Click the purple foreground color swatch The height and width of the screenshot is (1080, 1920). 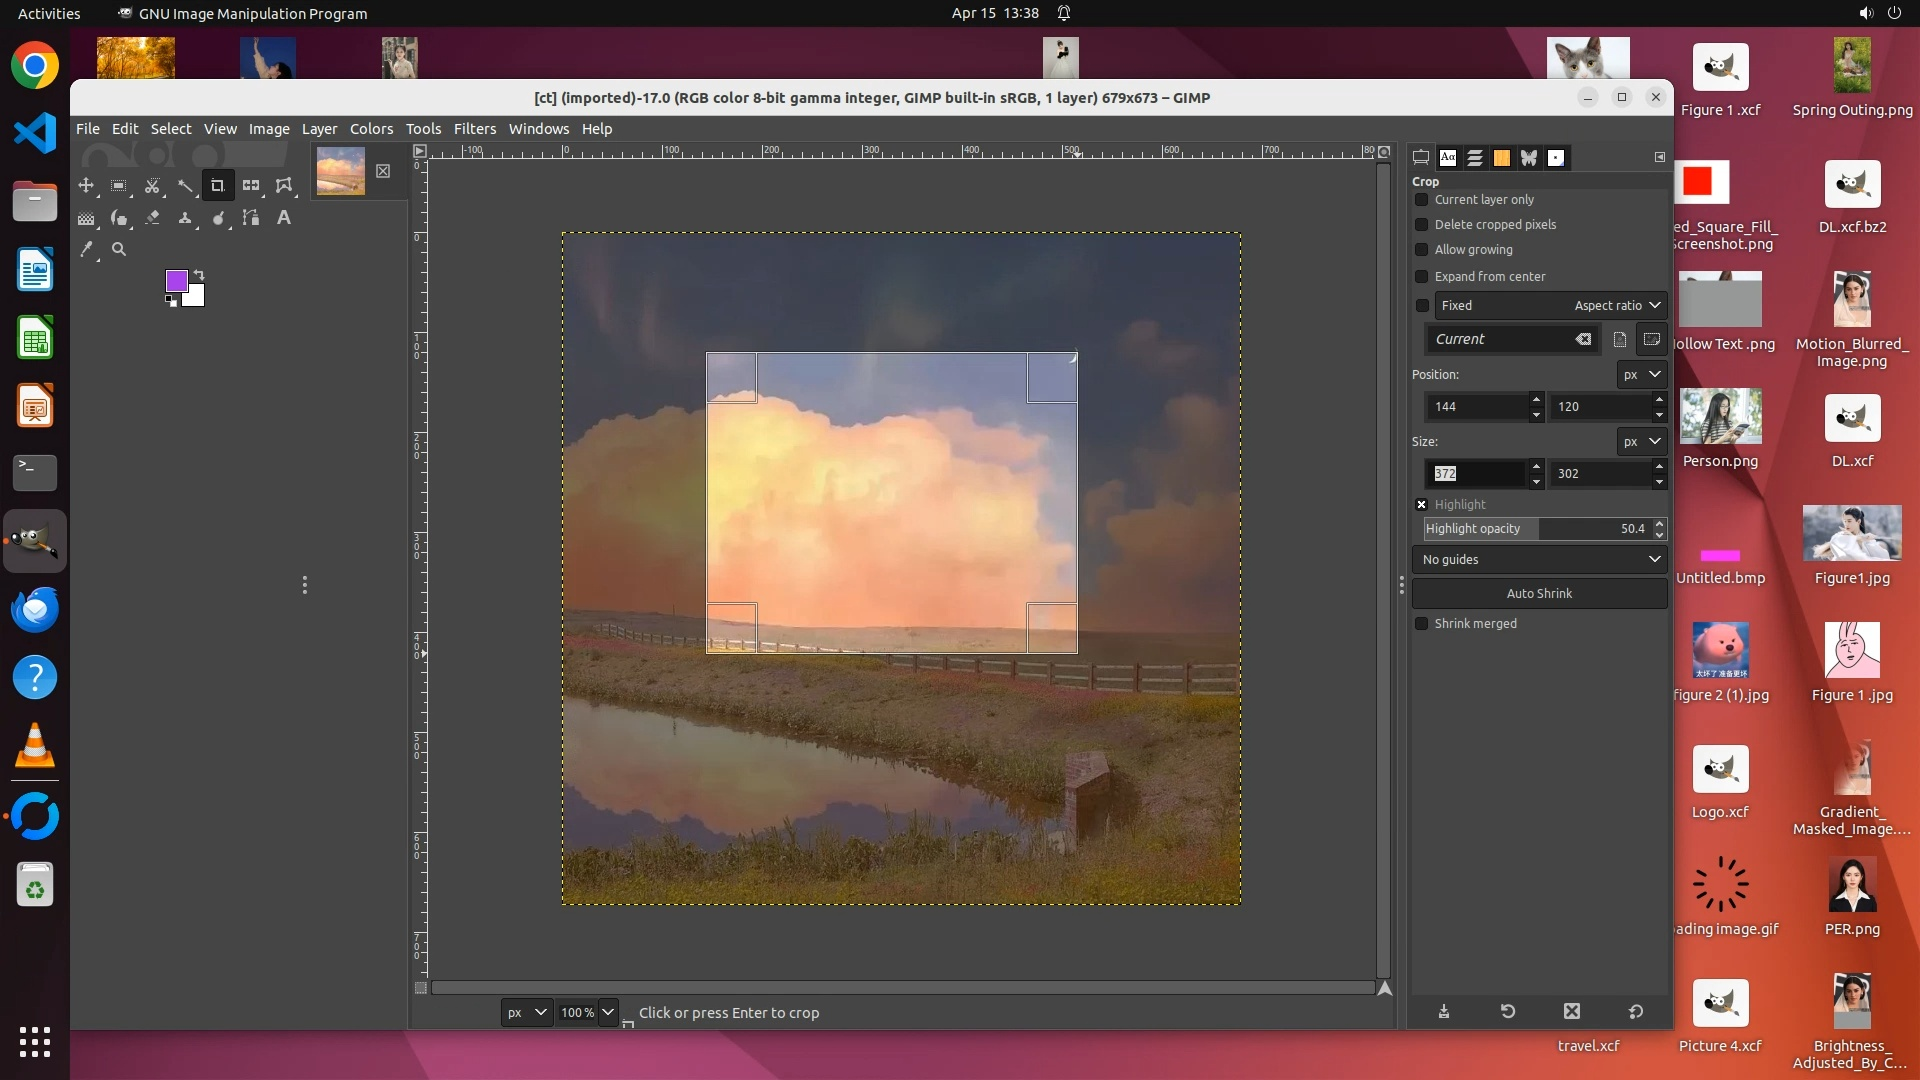[x=176, y=281]
